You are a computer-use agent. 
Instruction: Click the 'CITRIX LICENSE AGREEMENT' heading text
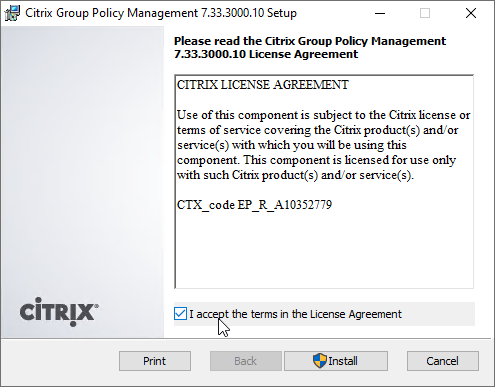pyautogui.click(x=263, y=85)
